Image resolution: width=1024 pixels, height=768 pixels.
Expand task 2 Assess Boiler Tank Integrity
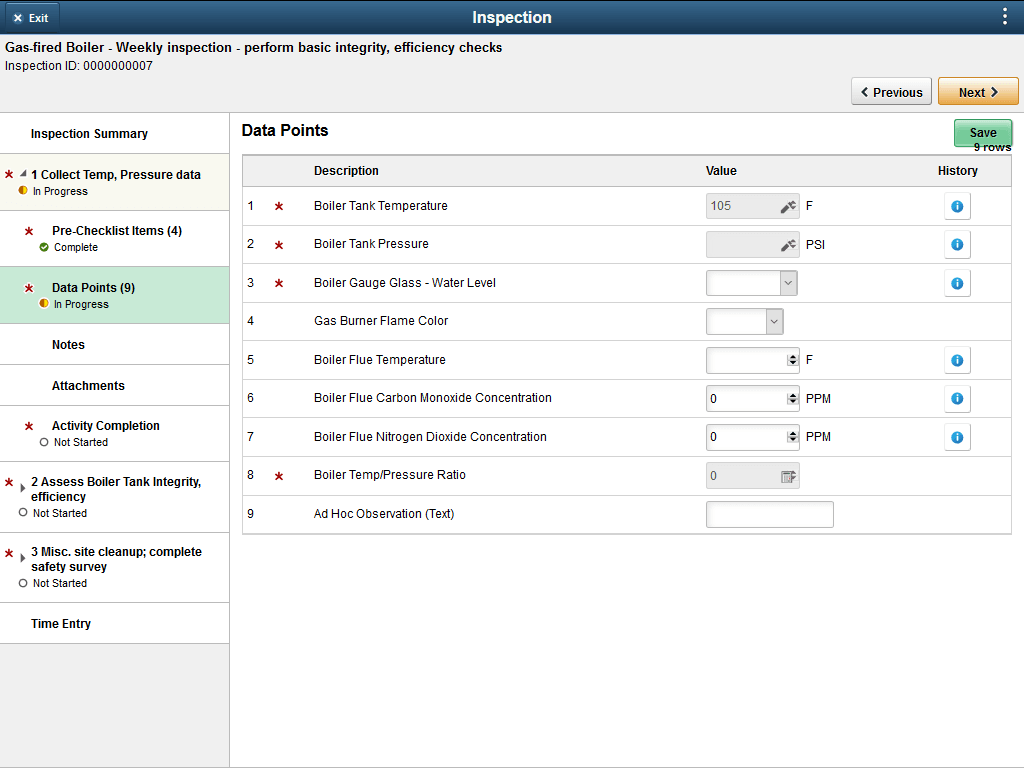tap(23, 487)
